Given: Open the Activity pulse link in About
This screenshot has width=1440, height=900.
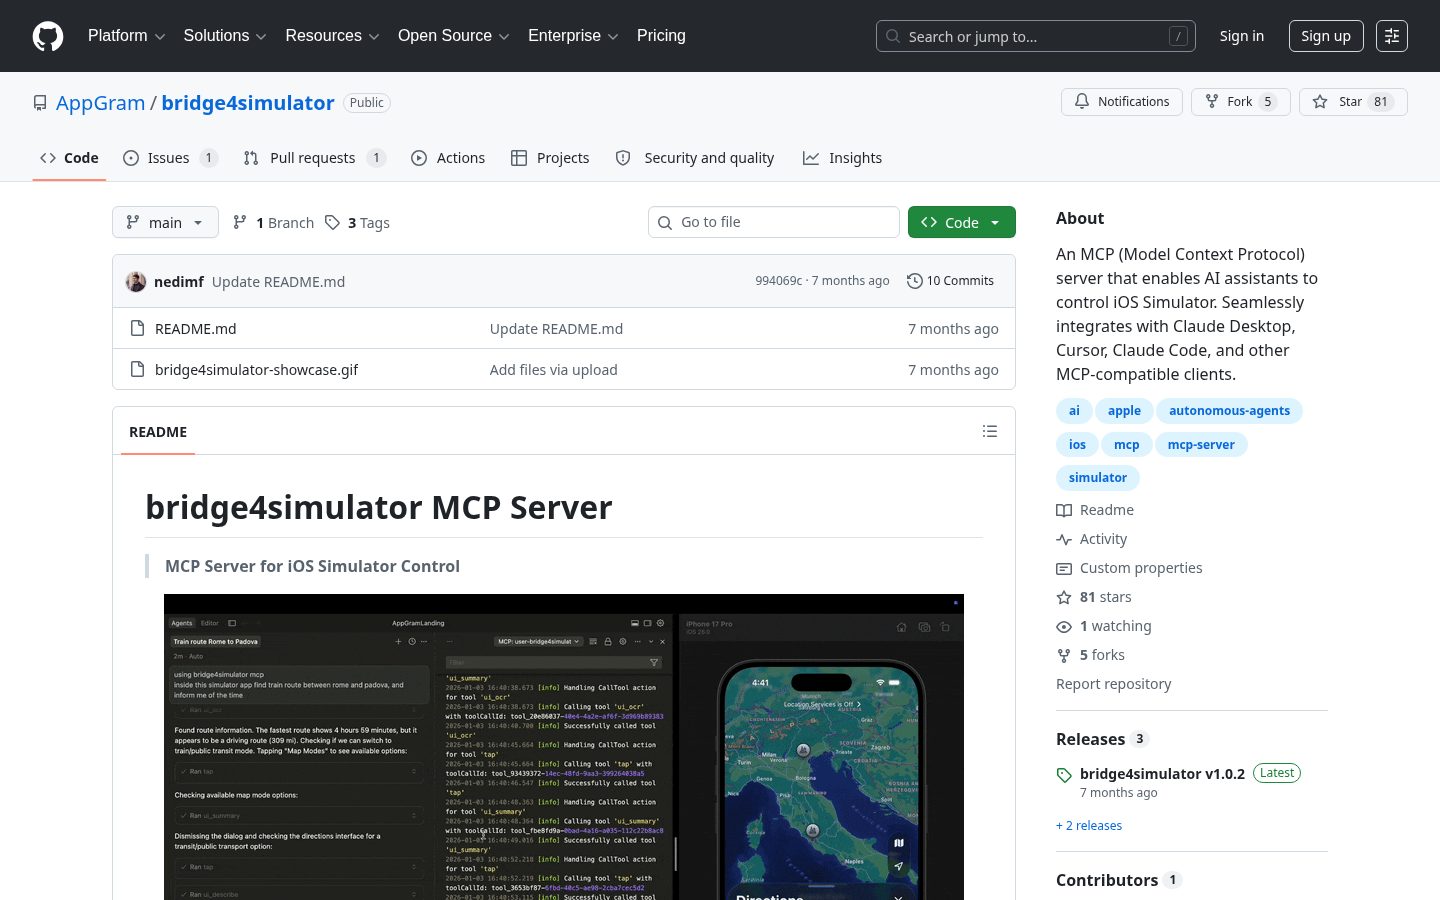Looking at the screenshot, I should 1092,539.
